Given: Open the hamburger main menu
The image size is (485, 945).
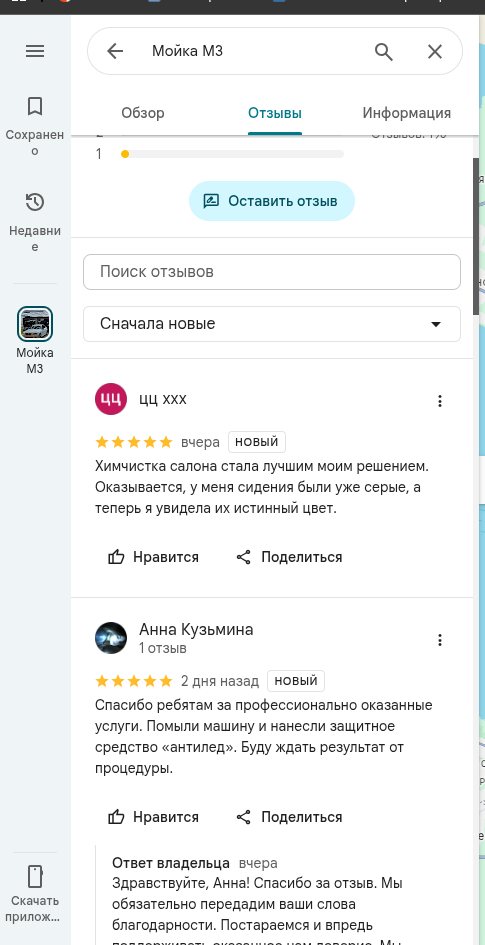Looking at the screenshot, I should 35,51.
